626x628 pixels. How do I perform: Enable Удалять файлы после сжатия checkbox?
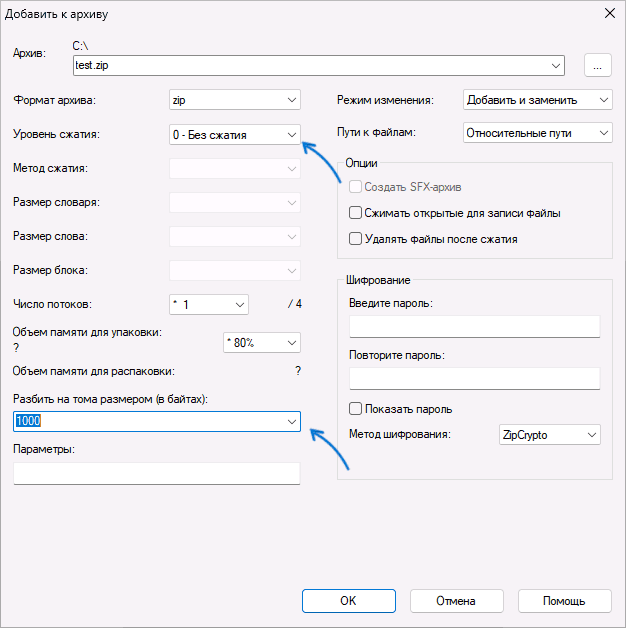click(355, 239)
